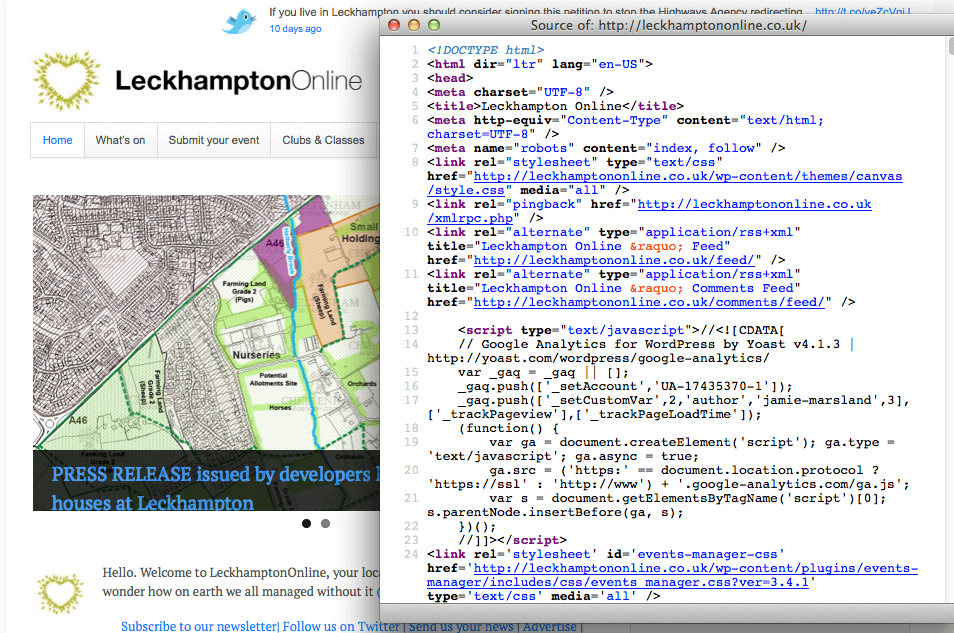Click Follow us on Twitter link
The height and width of the screenshot is (633, 954).
[341, 626]
